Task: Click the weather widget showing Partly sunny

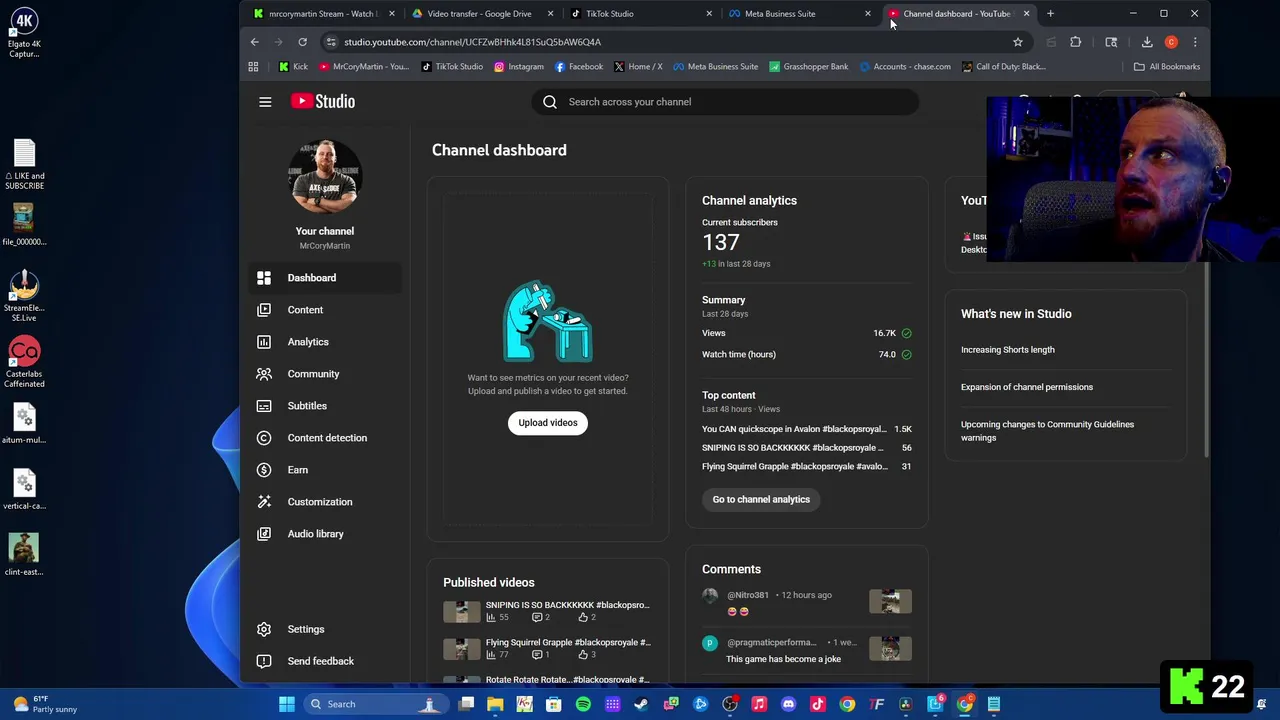Action: pyautogui.click(x=44, y=704)
